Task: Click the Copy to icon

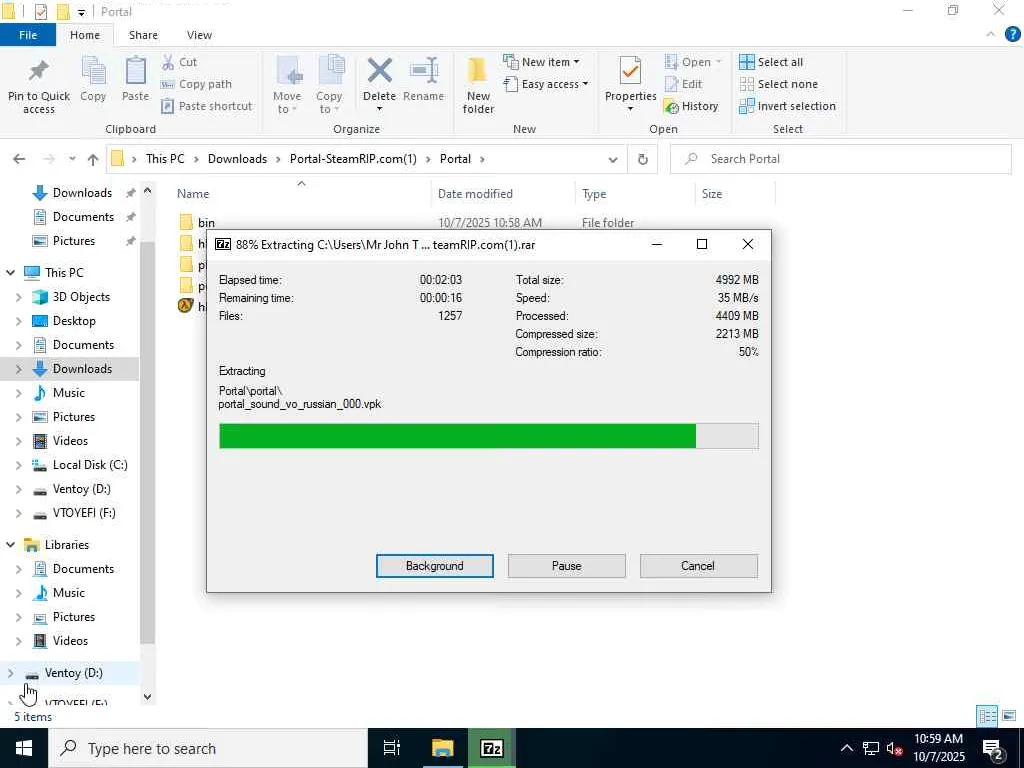Action: [330, 71]
